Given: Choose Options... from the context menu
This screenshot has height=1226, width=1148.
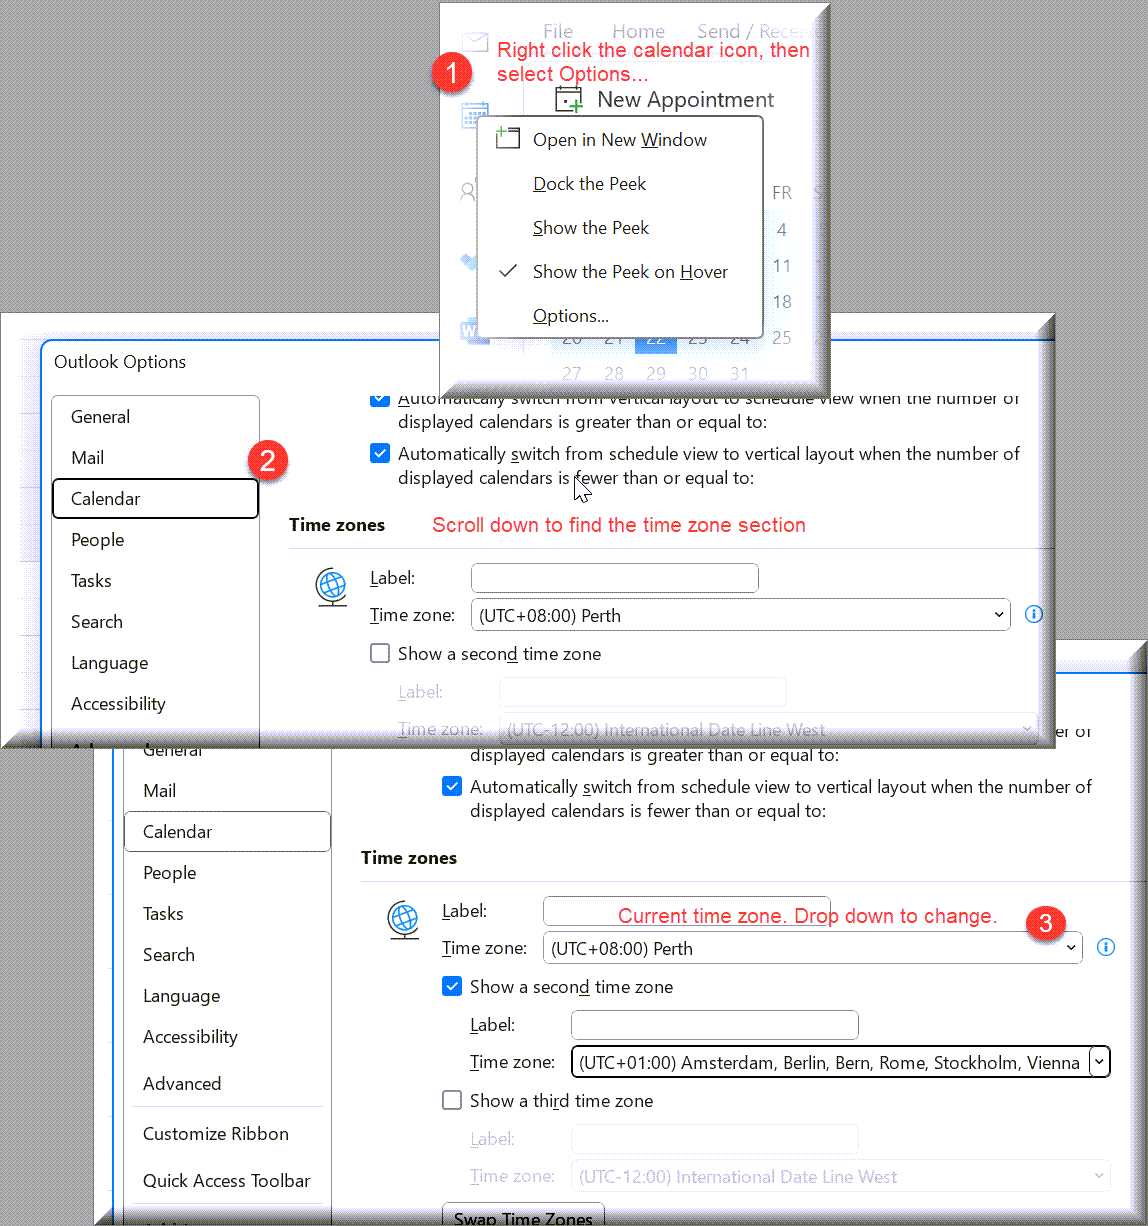Looking at the screenshot, I should 570,316.
